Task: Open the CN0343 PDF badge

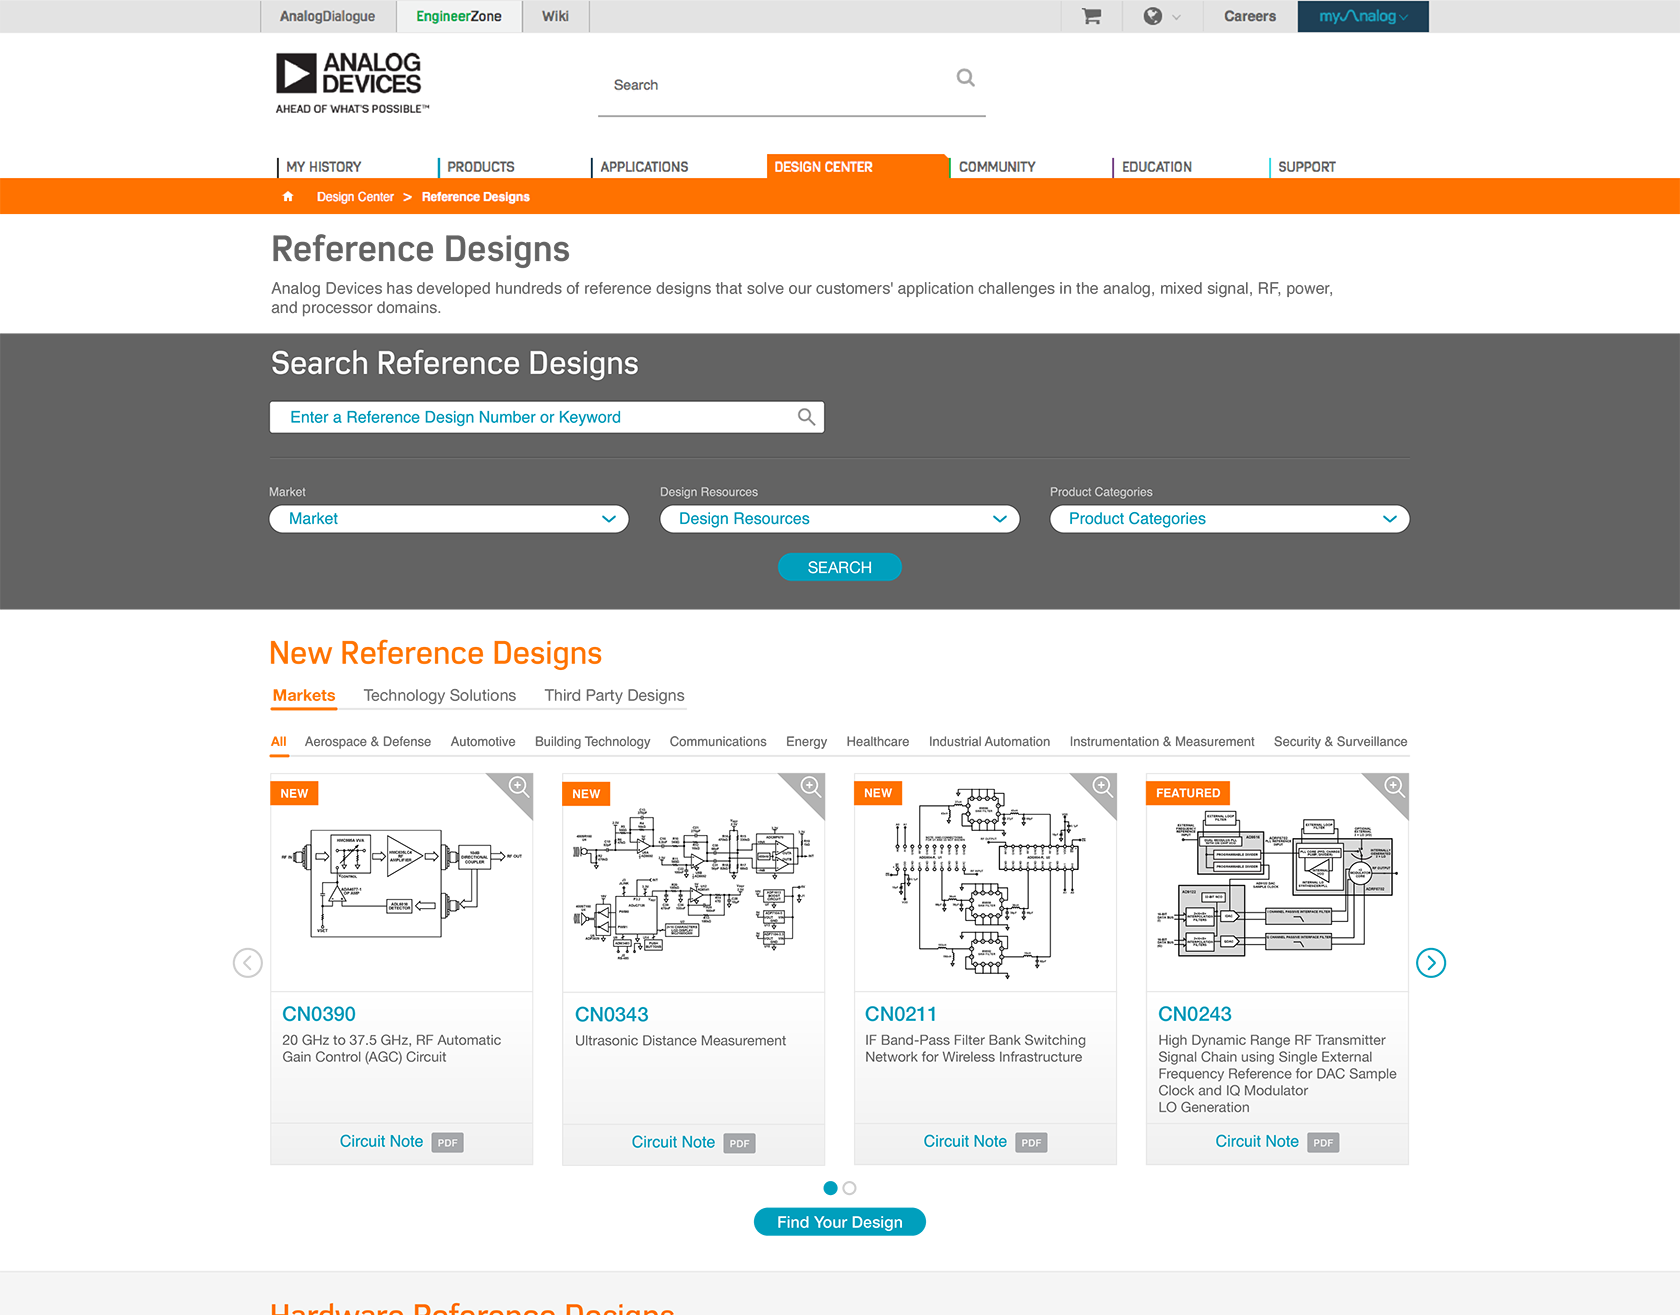Action: point(739,1143)
